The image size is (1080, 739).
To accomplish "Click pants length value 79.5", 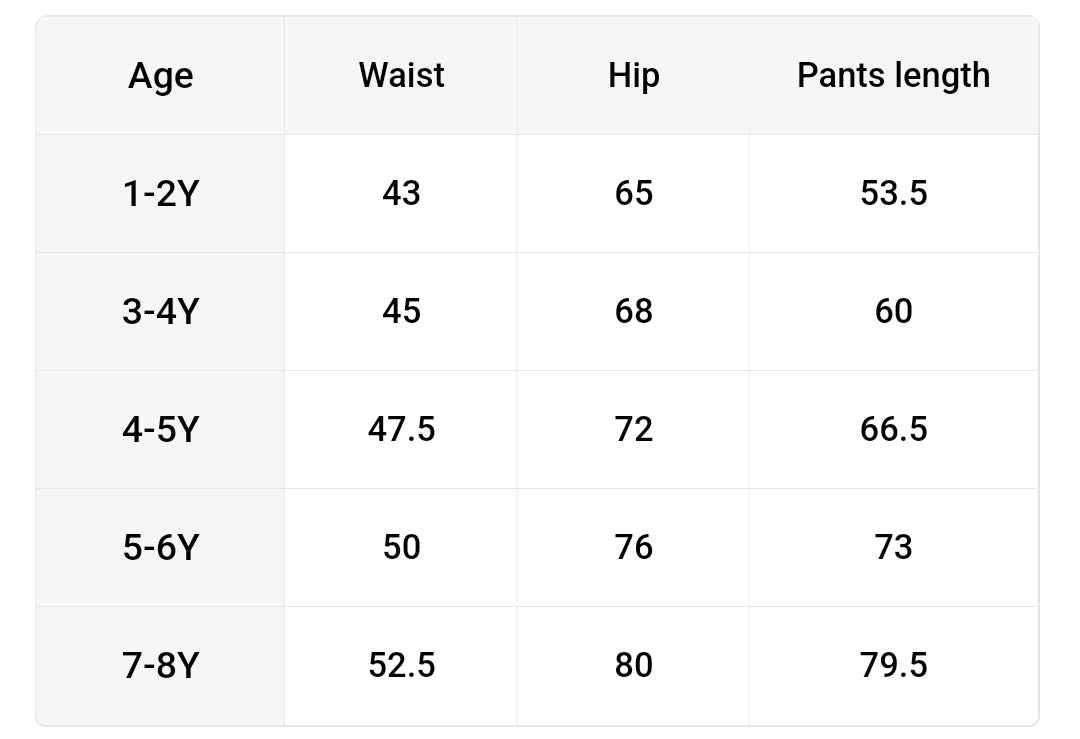I will [893, 665].
